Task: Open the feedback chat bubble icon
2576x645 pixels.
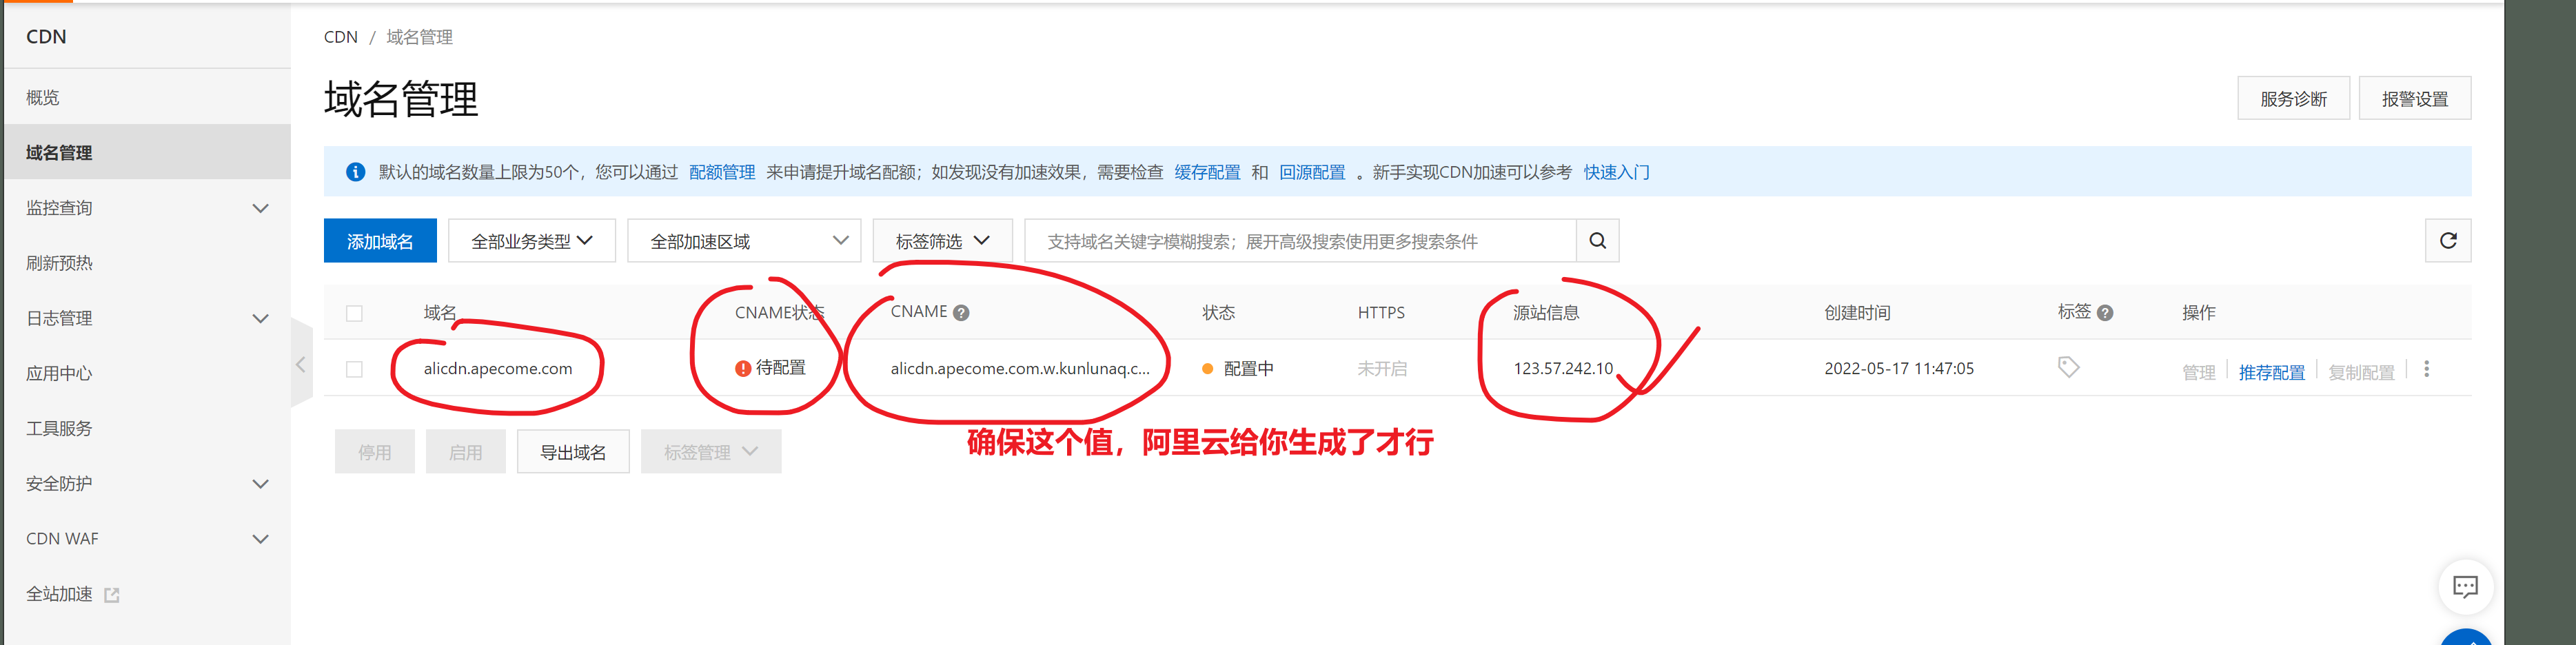Action: tap(2465, 586)
